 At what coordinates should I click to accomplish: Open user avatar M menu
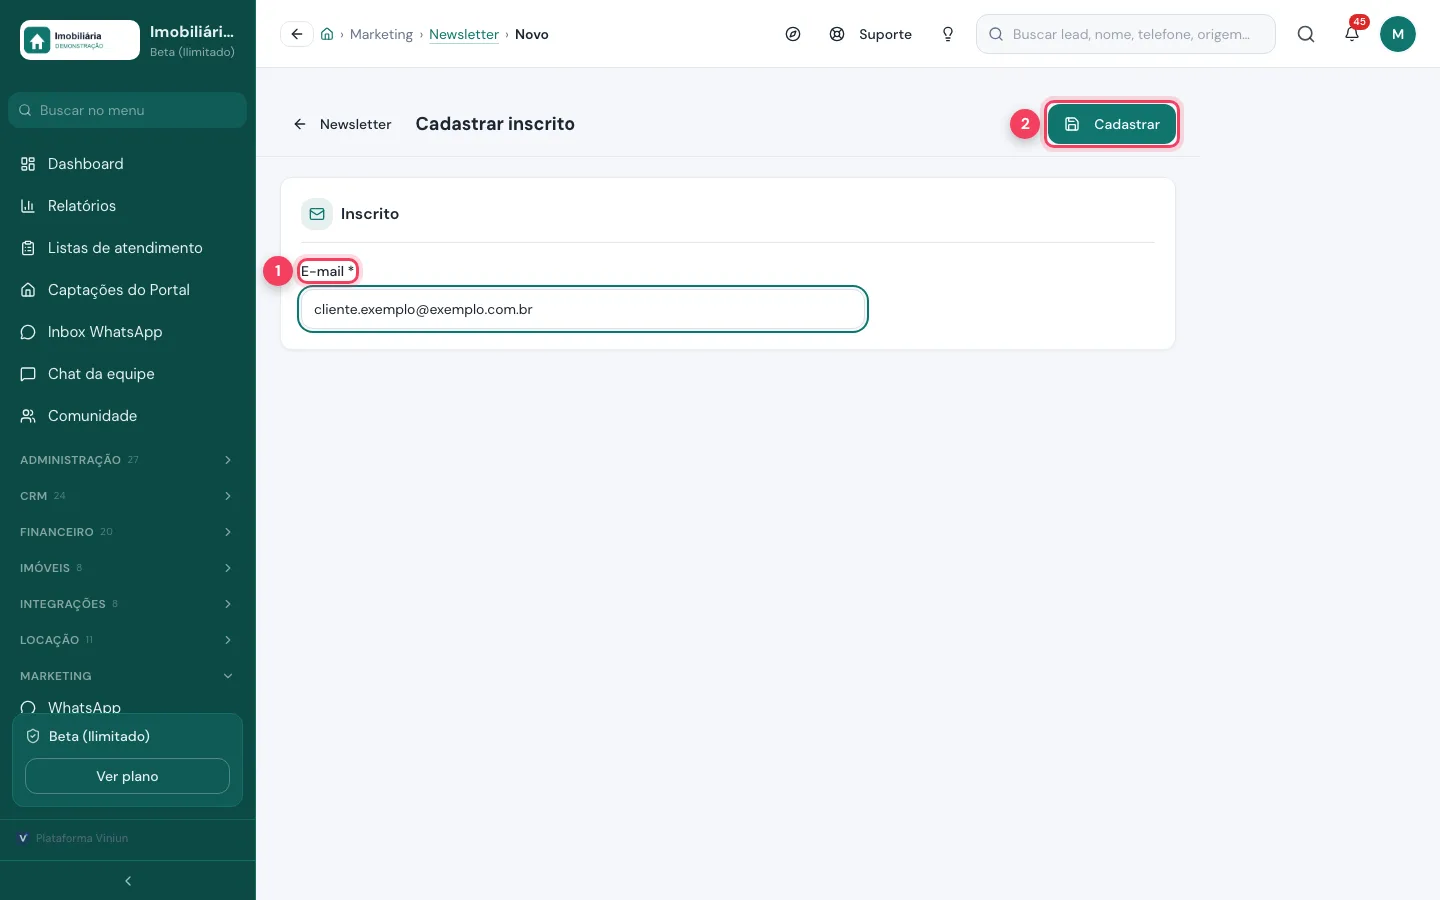pyautogui.click(x=1398, y=34)
